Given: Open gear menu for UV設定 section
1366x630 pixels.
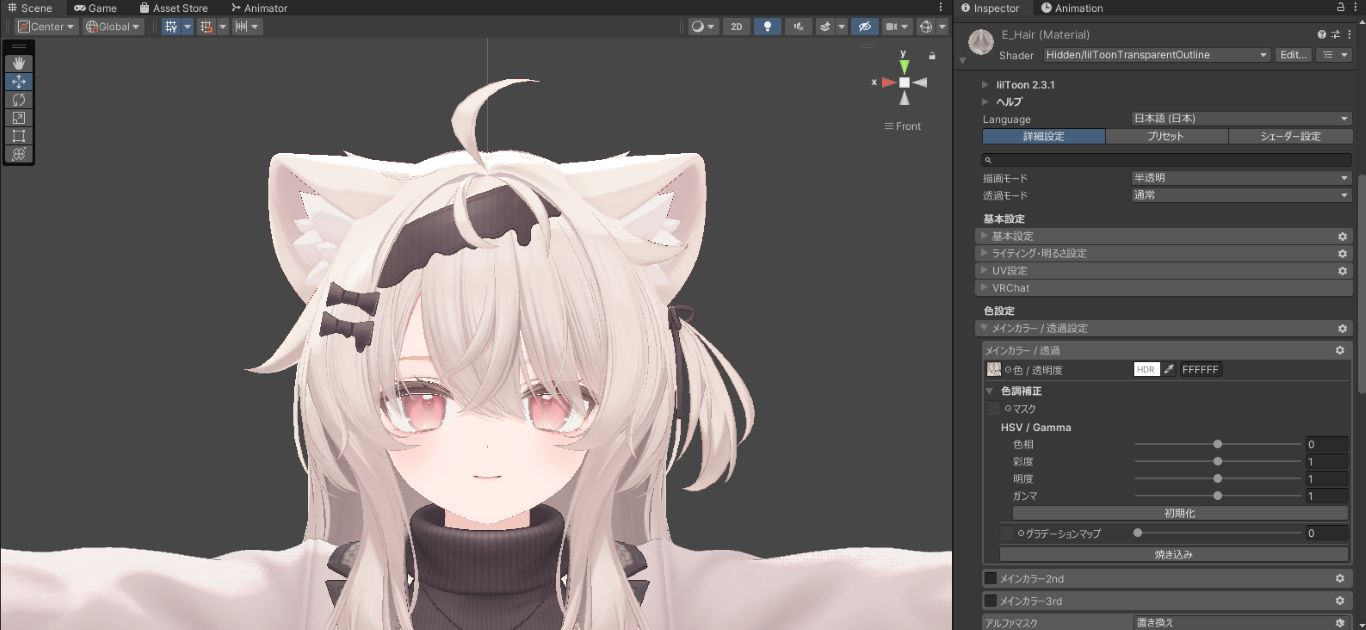Looking at the screenshot, I should pyautogui.click(x=1342, y=271).
